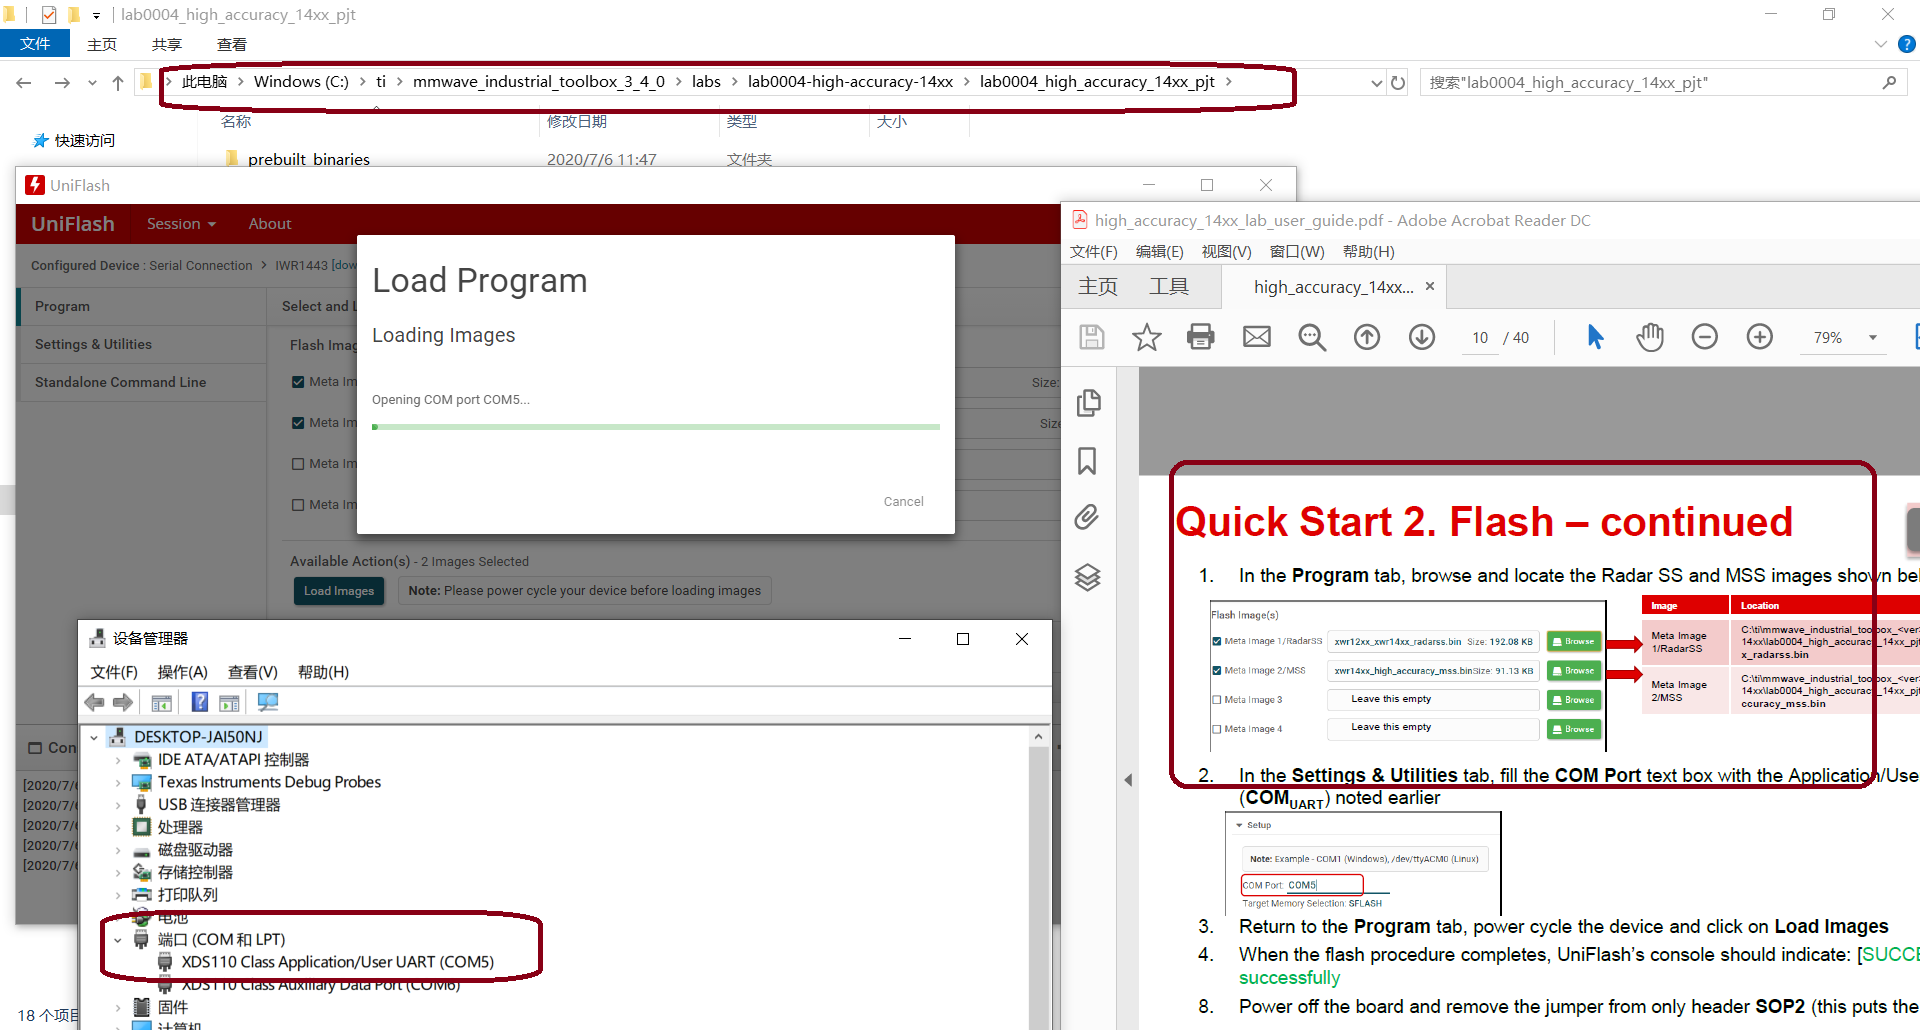
Task: Choose the Acrobat selection arrow tool
Action: [x=1595, y=337]
